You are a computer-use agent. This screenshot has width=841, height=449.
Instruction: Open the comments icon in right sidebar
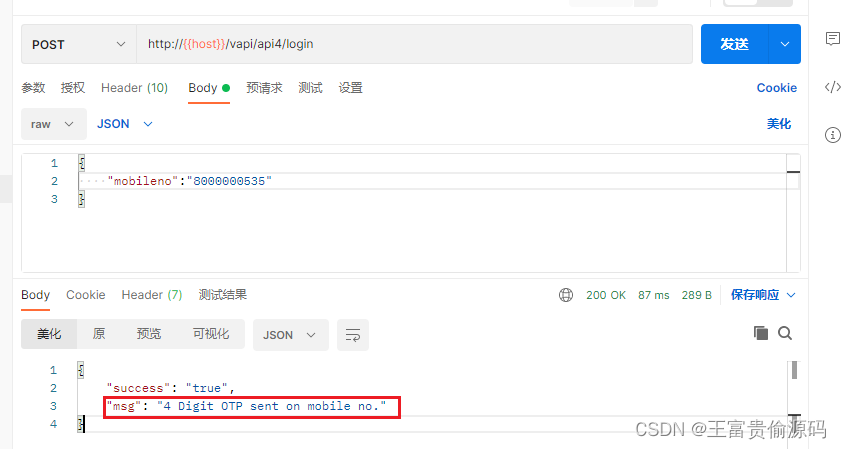(832, 39)
